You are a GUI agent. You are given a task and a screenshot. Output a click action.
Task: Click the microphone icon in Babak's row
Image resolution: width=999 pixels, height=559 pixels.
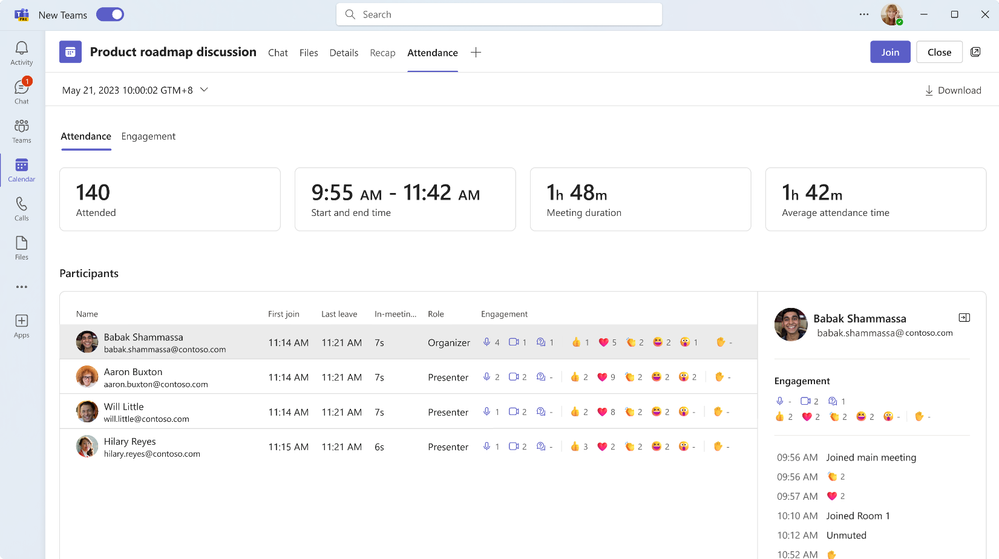point(487,342)
